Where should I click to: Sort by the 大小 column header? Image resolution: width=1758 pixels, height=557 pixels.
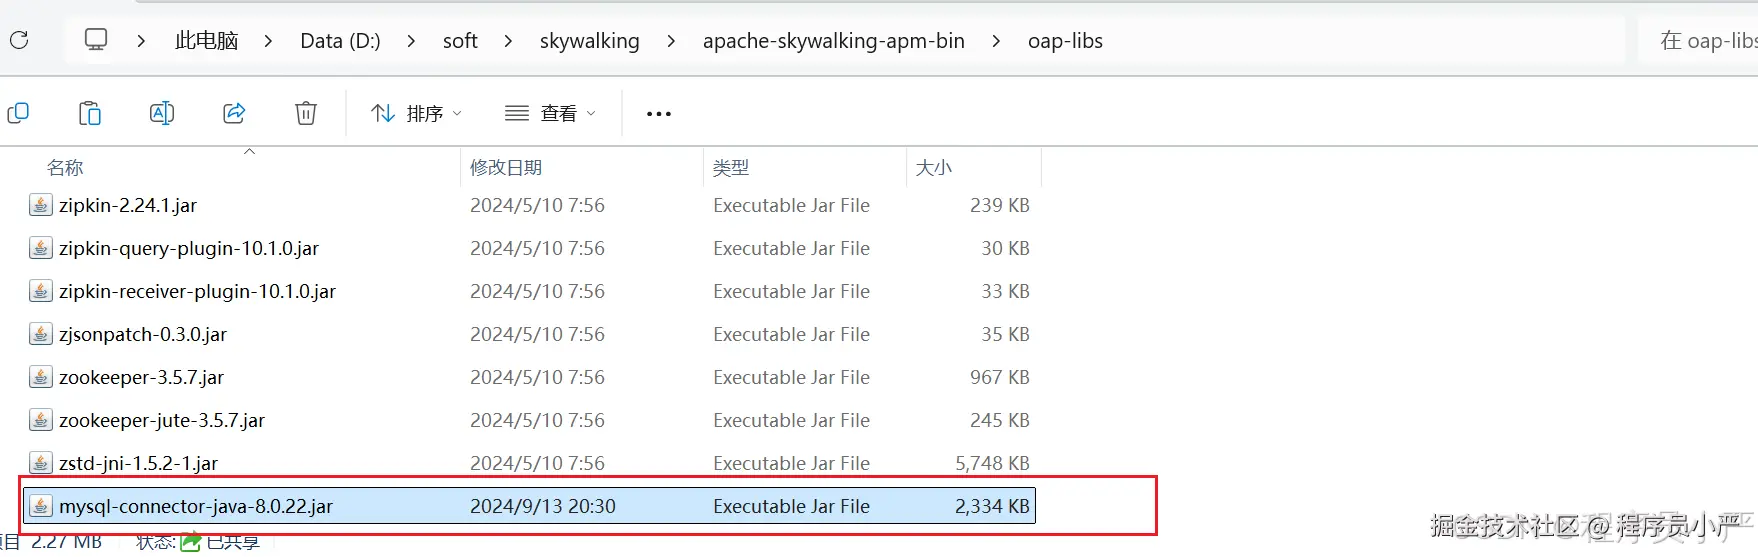934,167
